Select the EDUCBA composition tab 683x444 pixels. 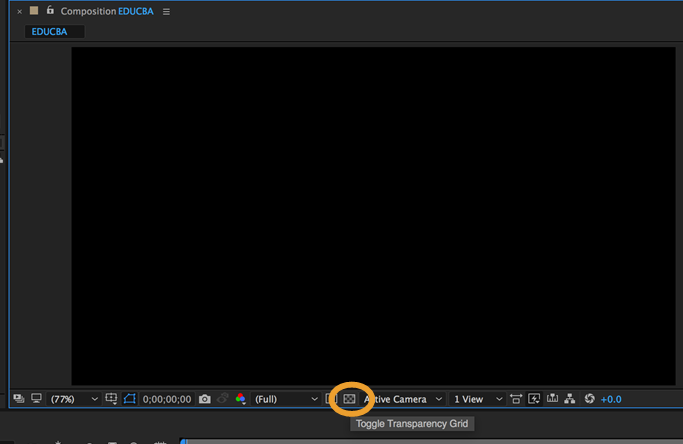click(54, 32)
